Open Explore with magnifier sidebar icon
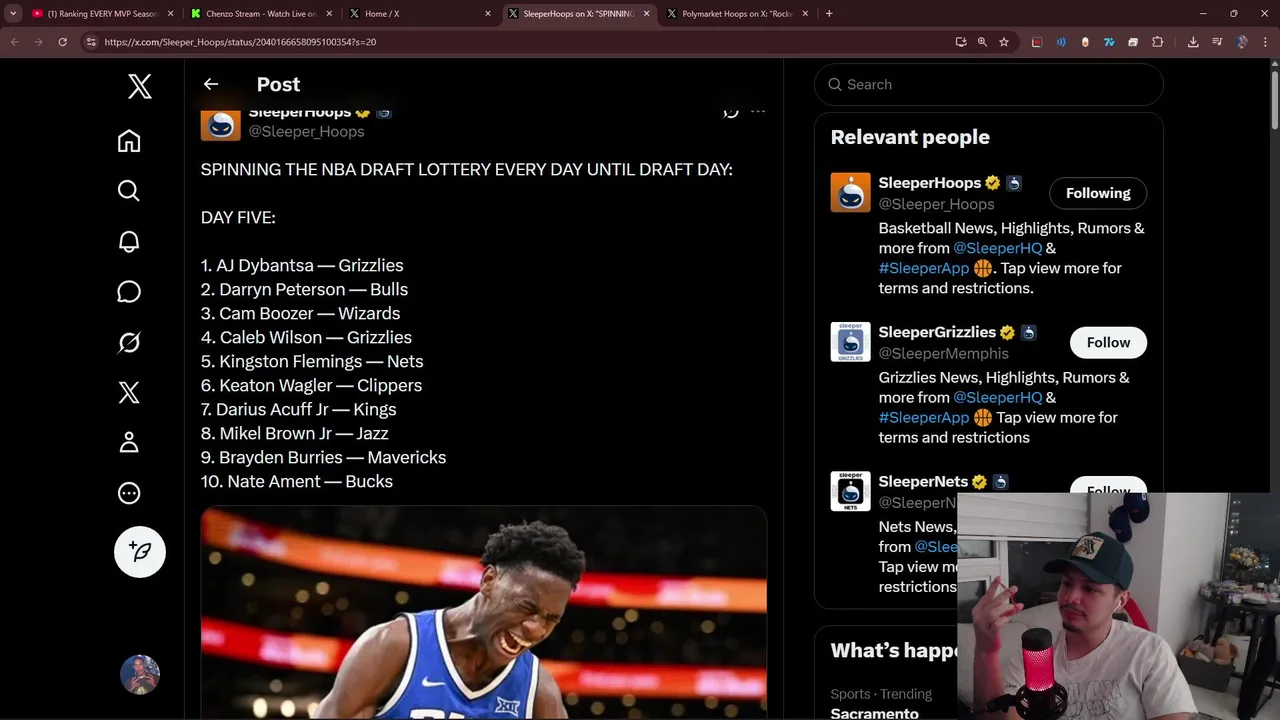The height and width of the screenshot is (720, 1280). tap(129, 191)
